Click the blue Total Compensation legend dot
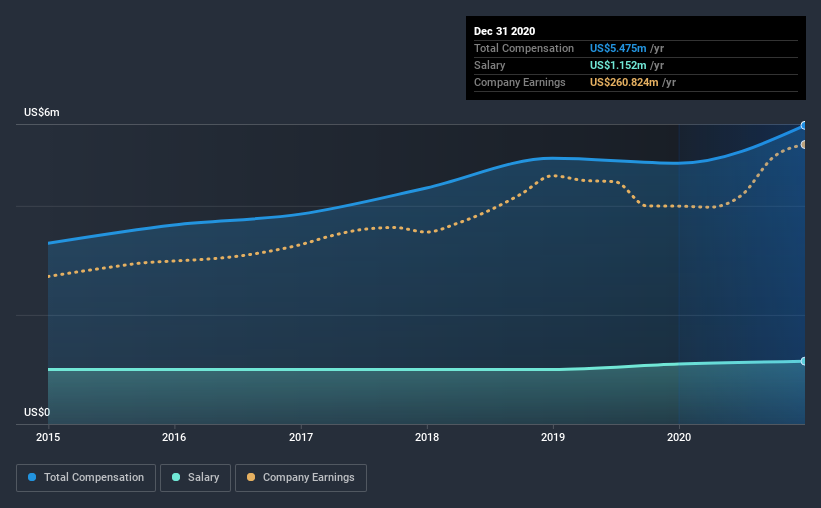This screenshot has width=821, height=508. pyautogui.click(x=32, y=477)
